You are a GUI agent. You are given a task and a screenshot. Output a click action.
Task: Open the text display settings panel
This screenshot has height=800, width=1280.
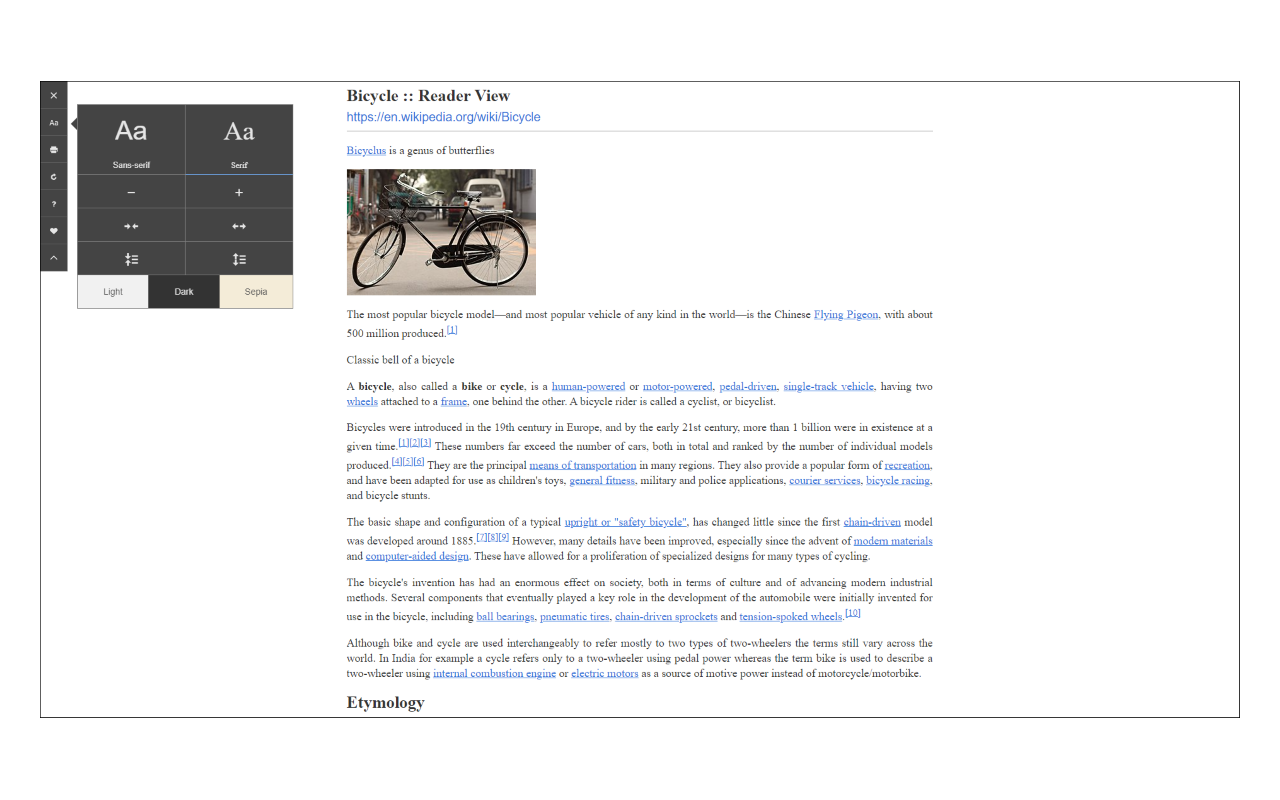coord(53,122)
